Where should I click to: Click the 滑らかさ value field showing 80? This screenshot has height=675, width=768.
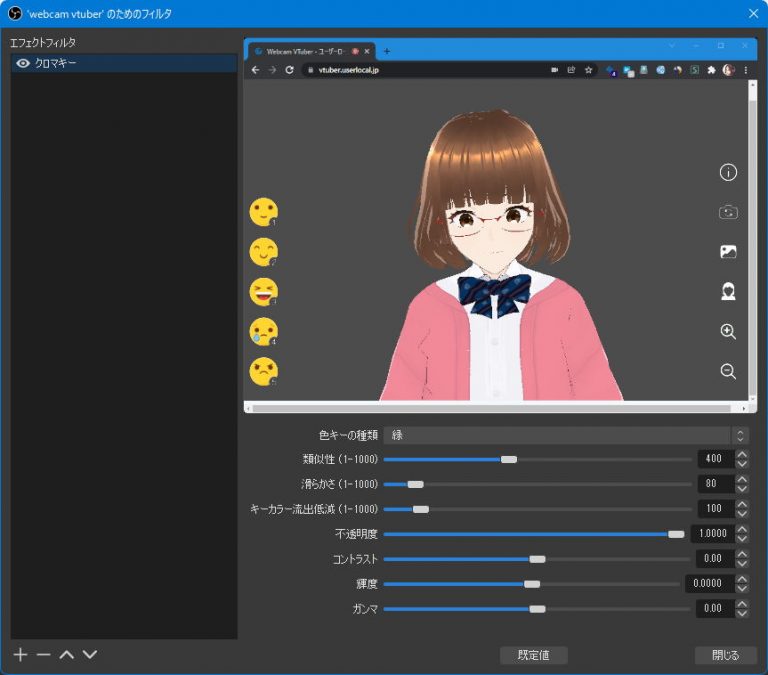716,484
